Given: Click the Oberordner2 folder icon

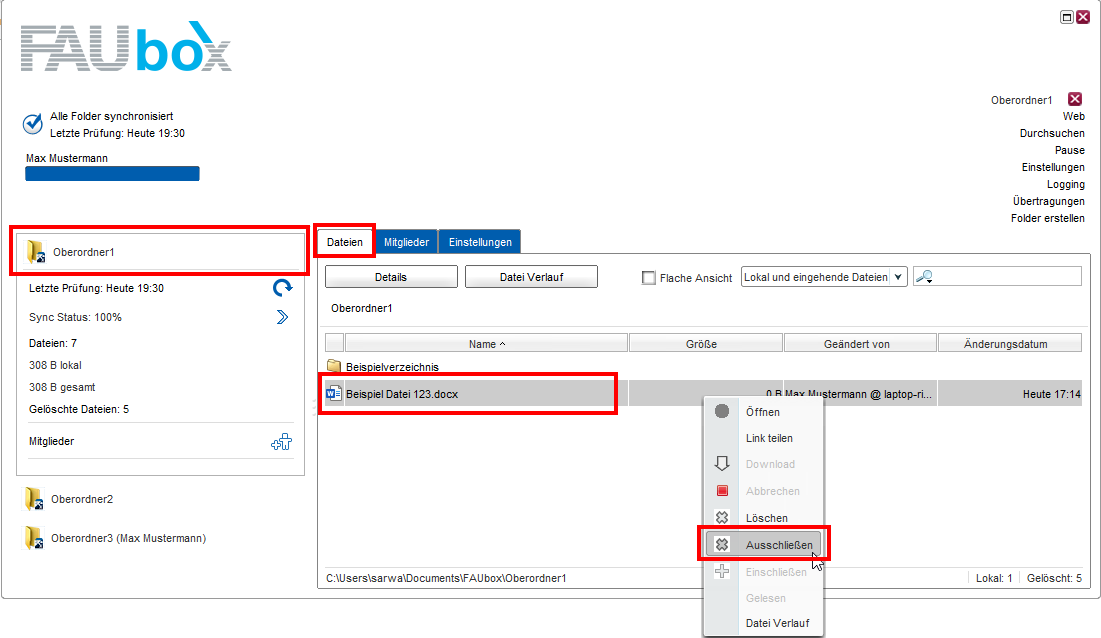Looking at the screenshot, I should 33,499.
